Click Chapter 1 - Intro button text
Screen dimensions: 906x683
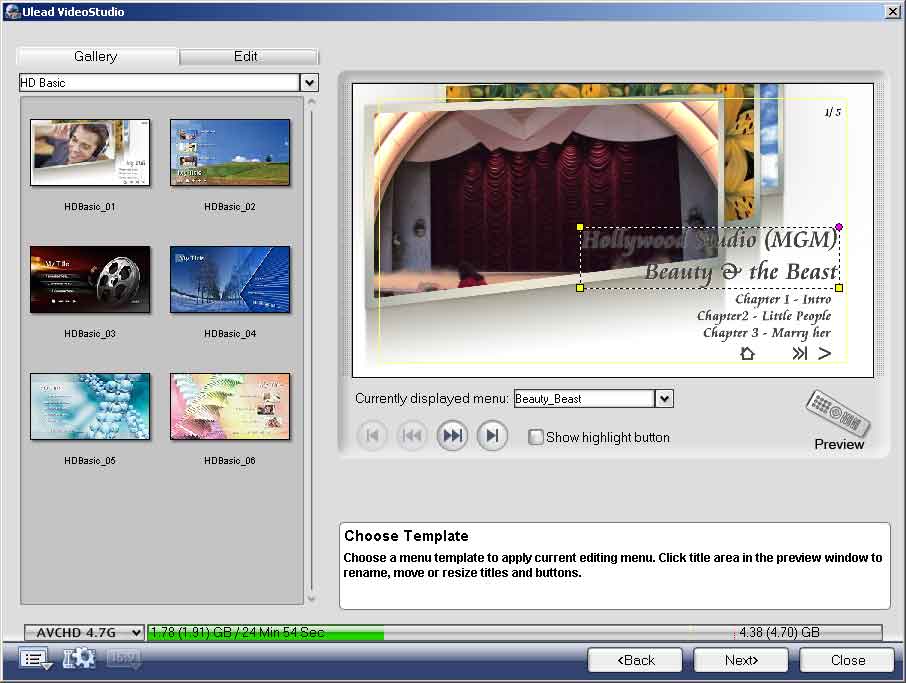click(783, 299)
